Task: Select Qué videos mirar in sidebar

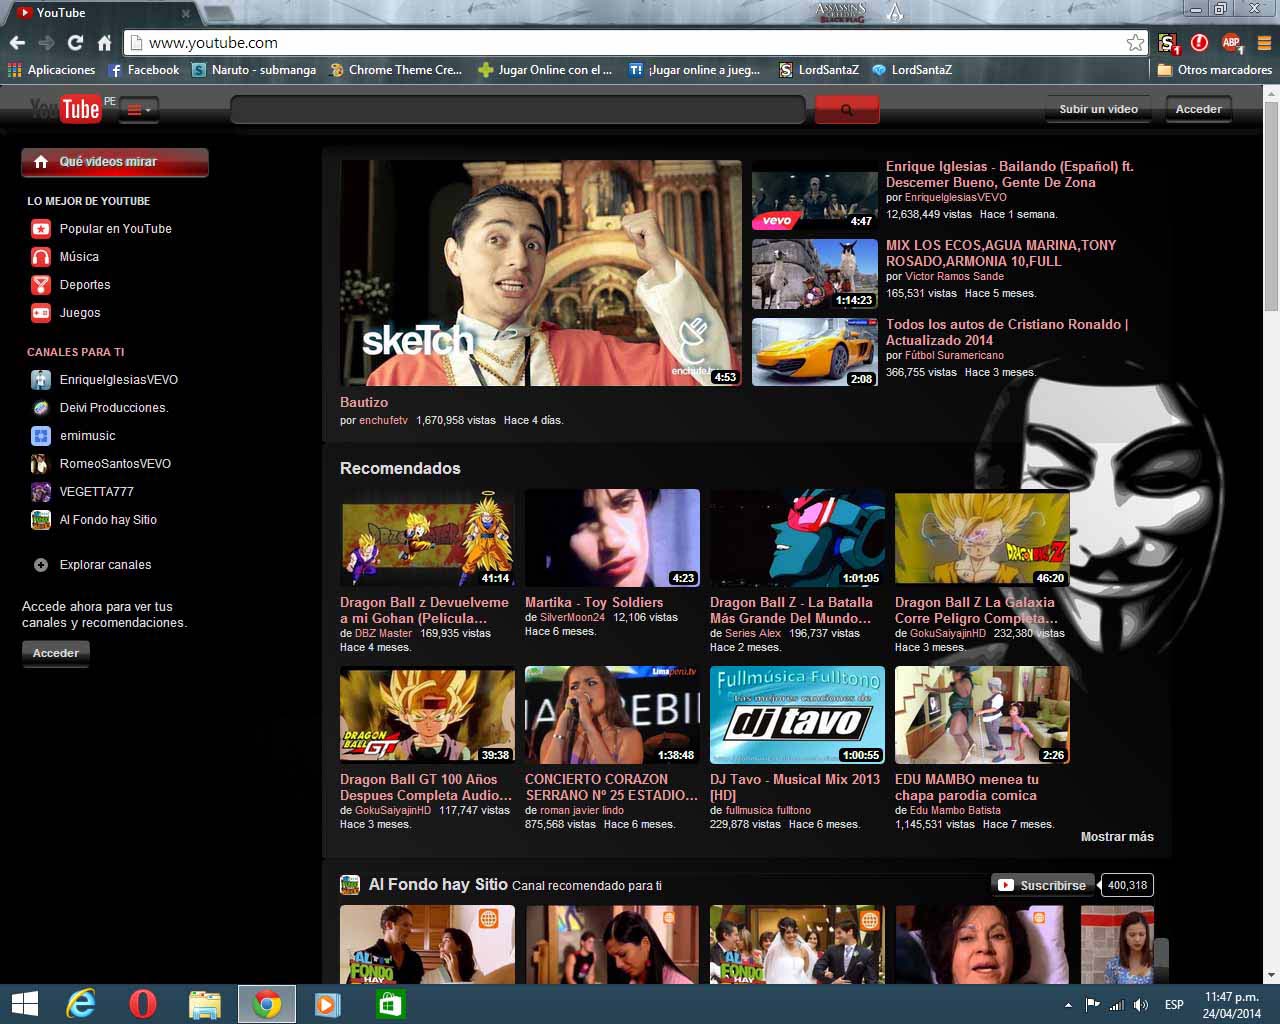Action: coord(115,162)
